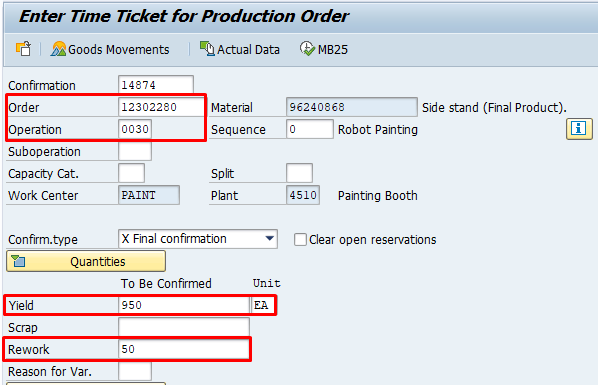Select the Operation field 0030
This screenshot has width=598, height=385.
135,129
